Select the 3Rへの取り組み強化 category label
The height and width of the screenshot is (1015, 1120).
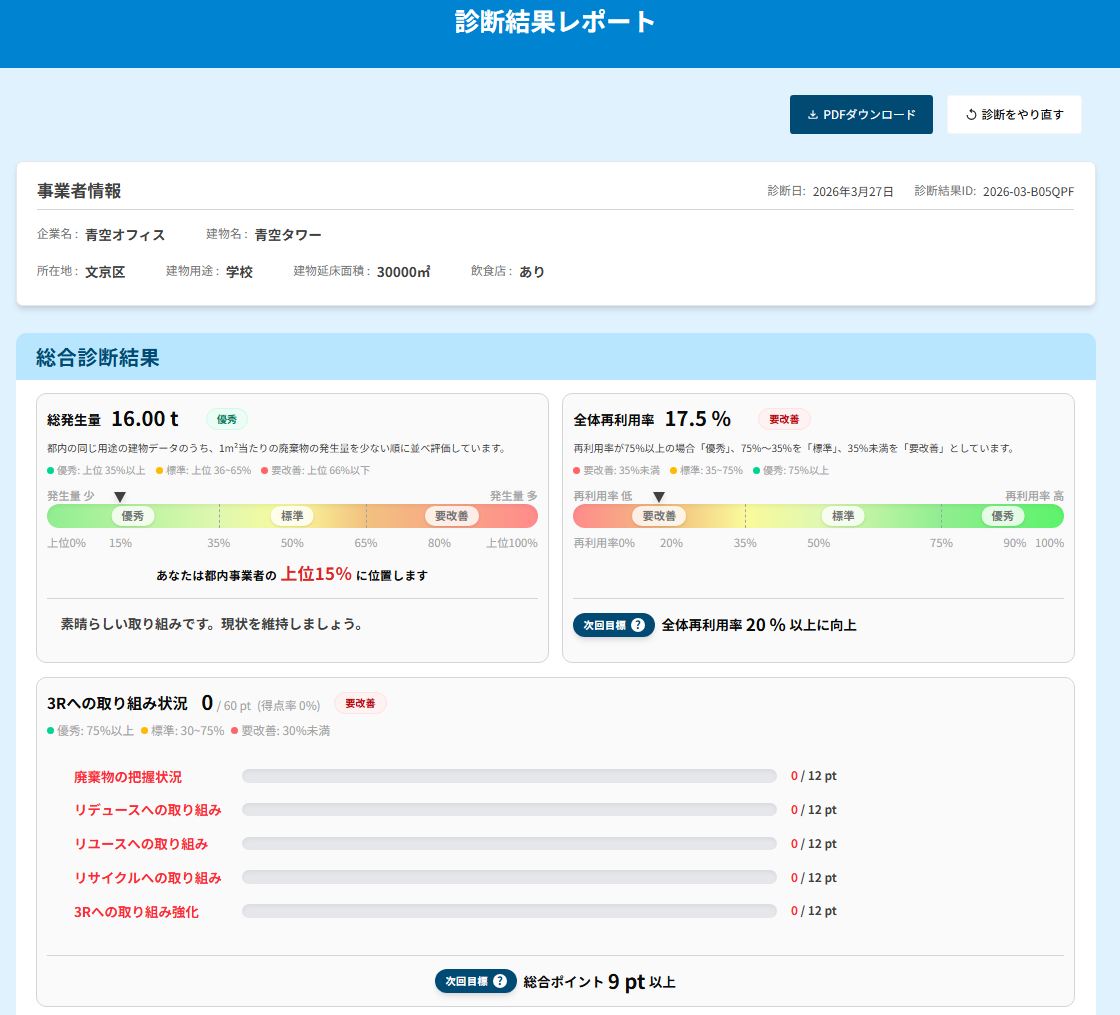coord(136,912)
